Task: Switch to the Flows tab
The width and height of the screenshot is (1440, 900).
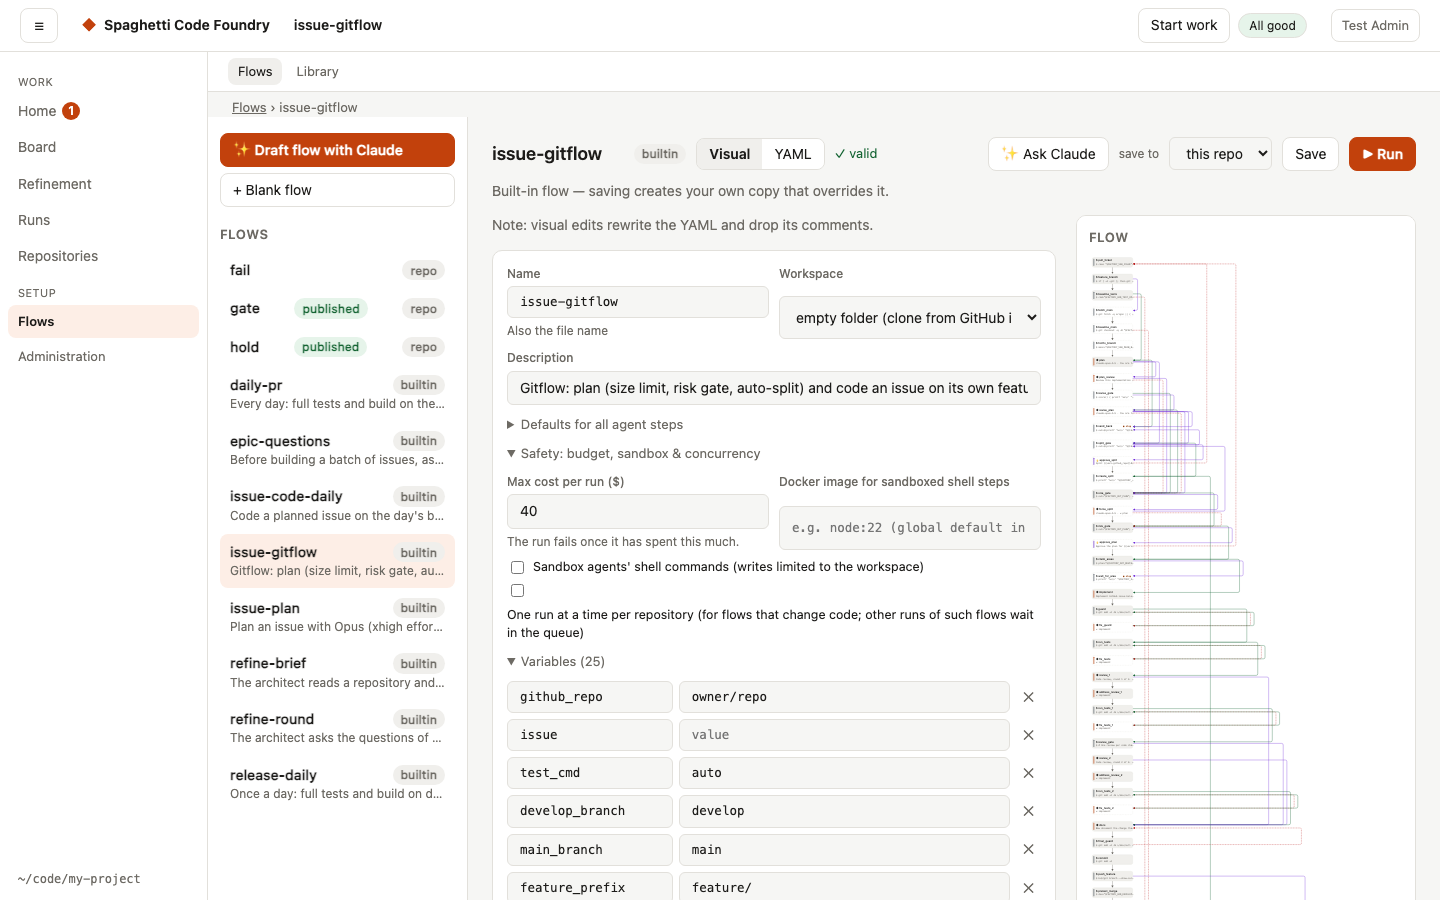Action: (x=255, y=72)
